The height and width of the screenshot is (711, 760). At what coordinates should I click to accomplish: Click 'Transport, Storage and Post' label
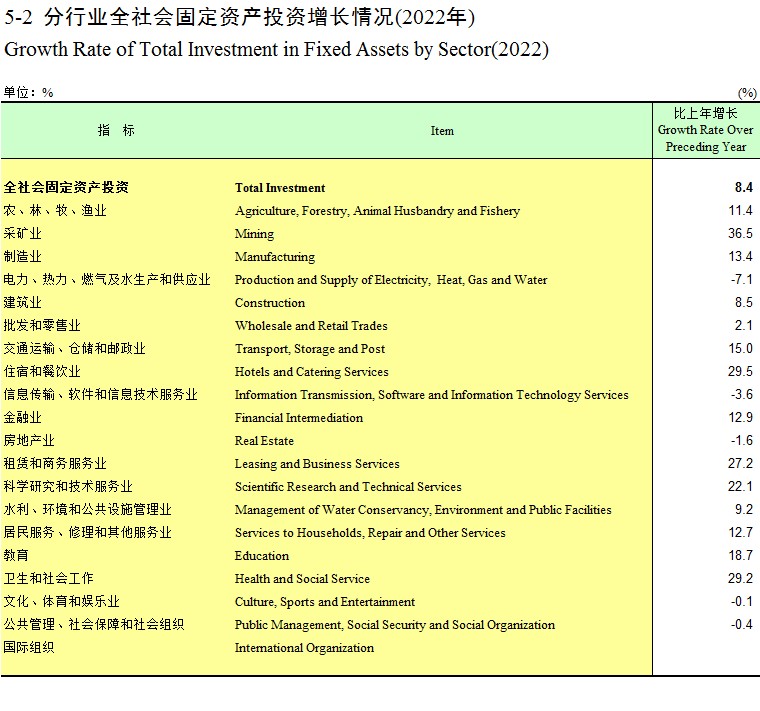(x=310, y=349)
